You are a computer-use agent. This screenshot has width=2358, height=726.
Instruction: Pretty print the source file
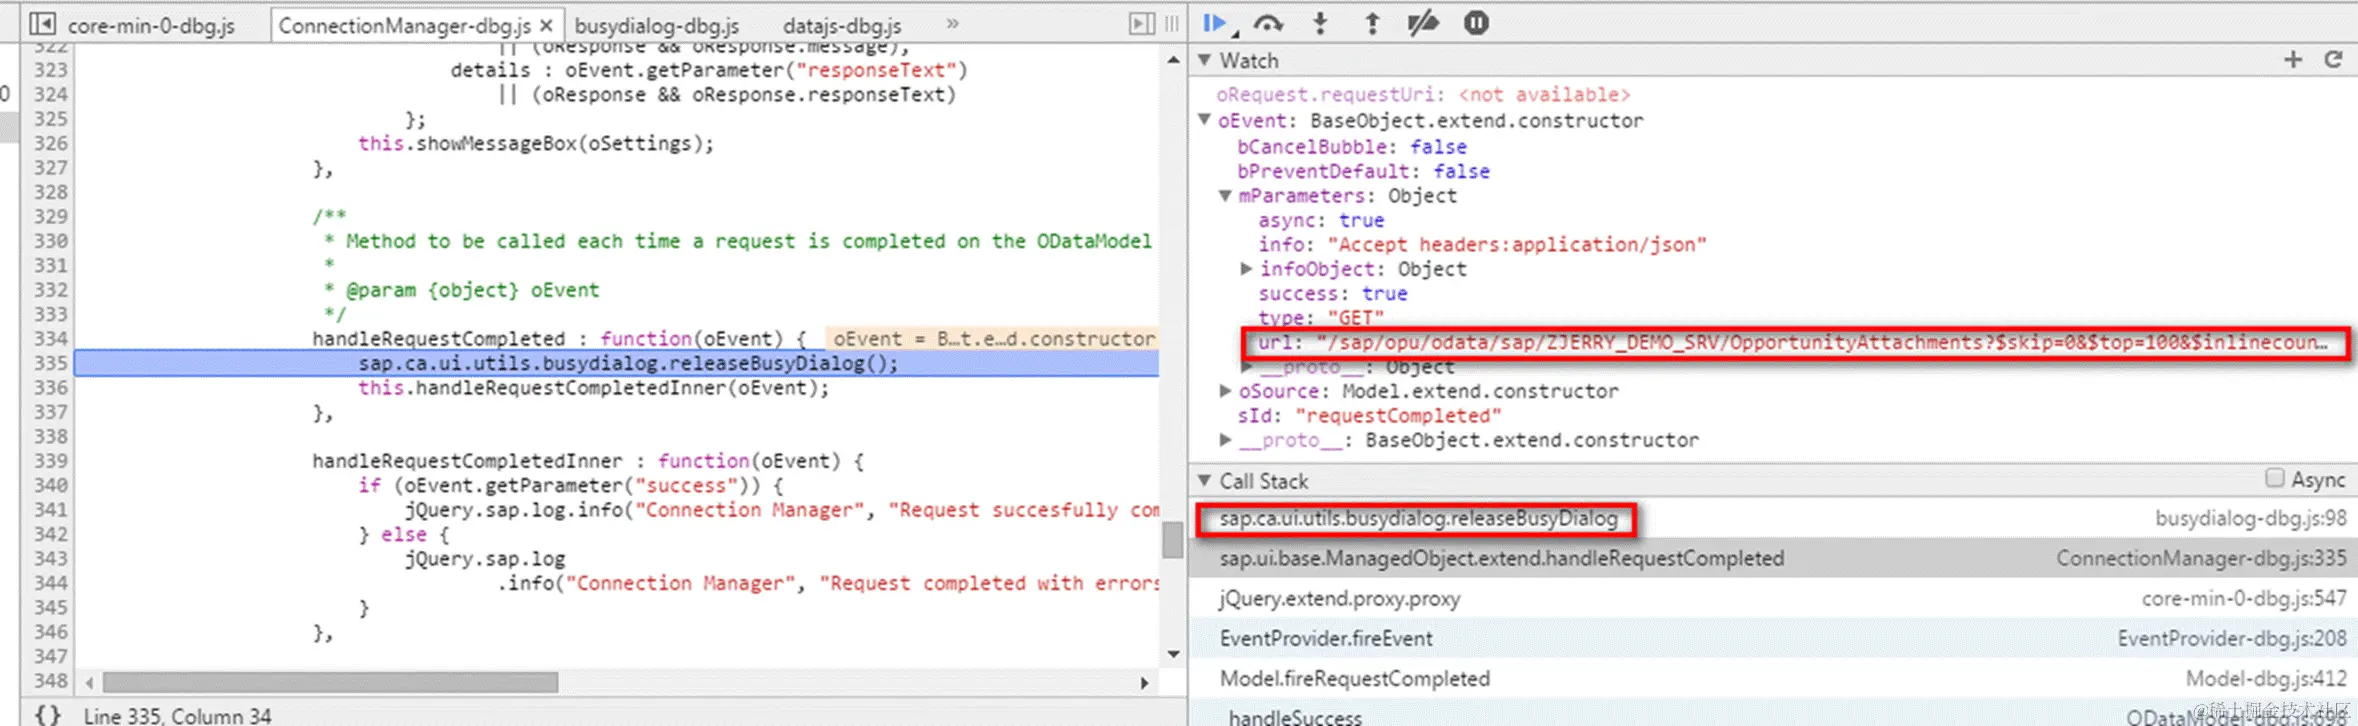point(47,715)
